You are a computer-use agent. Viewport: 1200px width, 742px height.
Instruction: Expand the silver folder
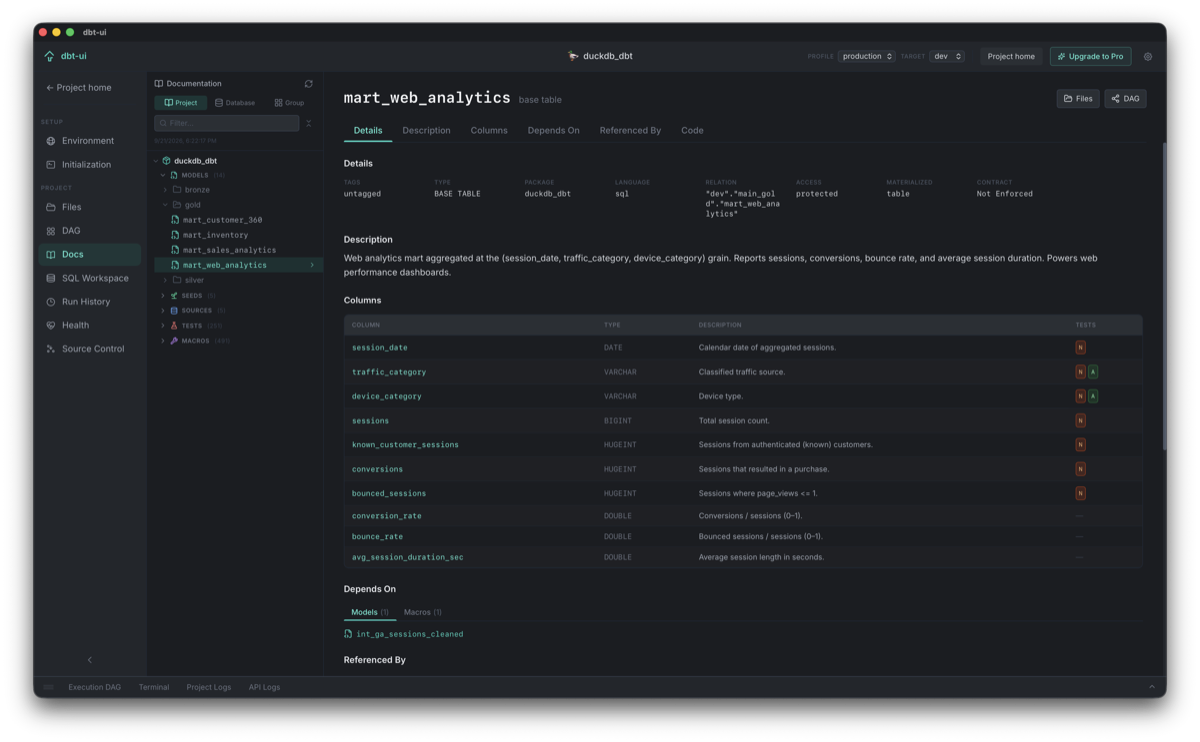pyautogui.click(x=166, y=280)
